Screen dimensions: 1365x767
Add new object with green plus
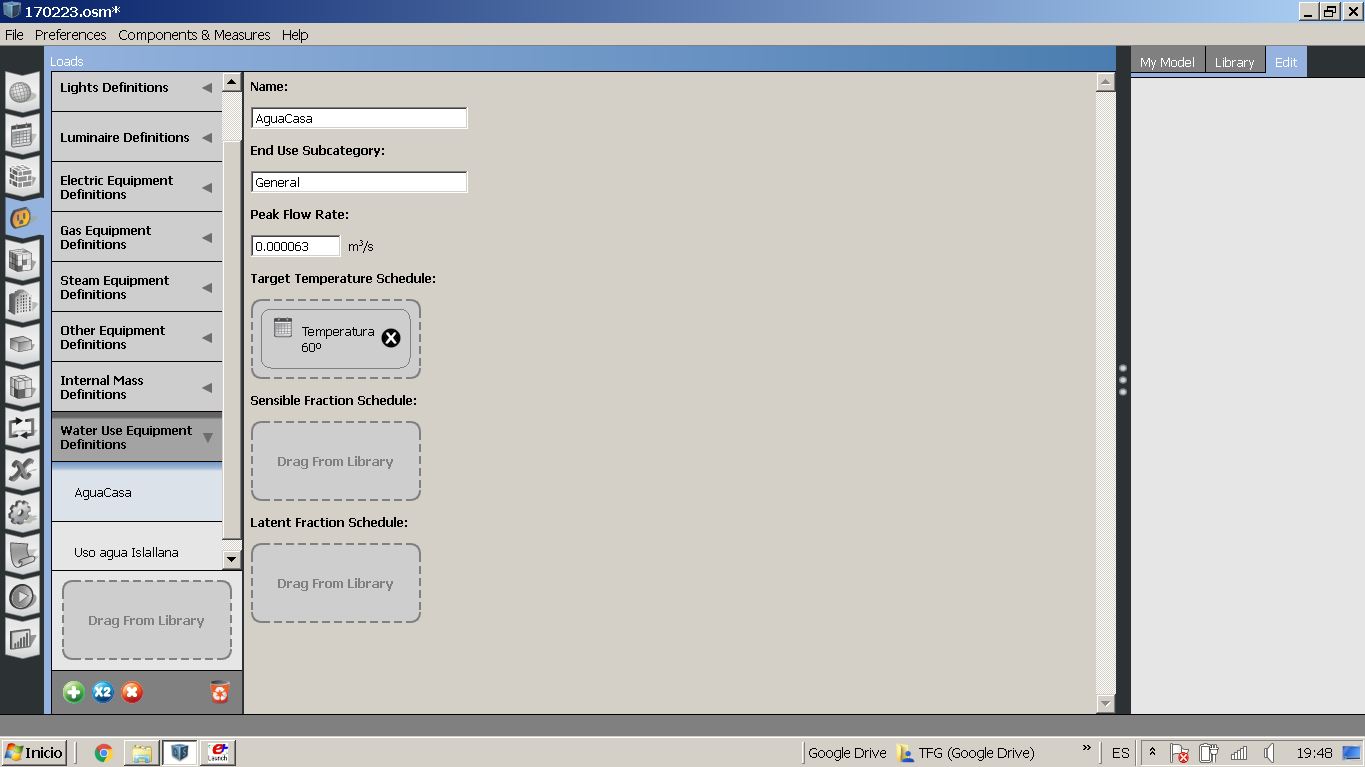click(73, 692)
